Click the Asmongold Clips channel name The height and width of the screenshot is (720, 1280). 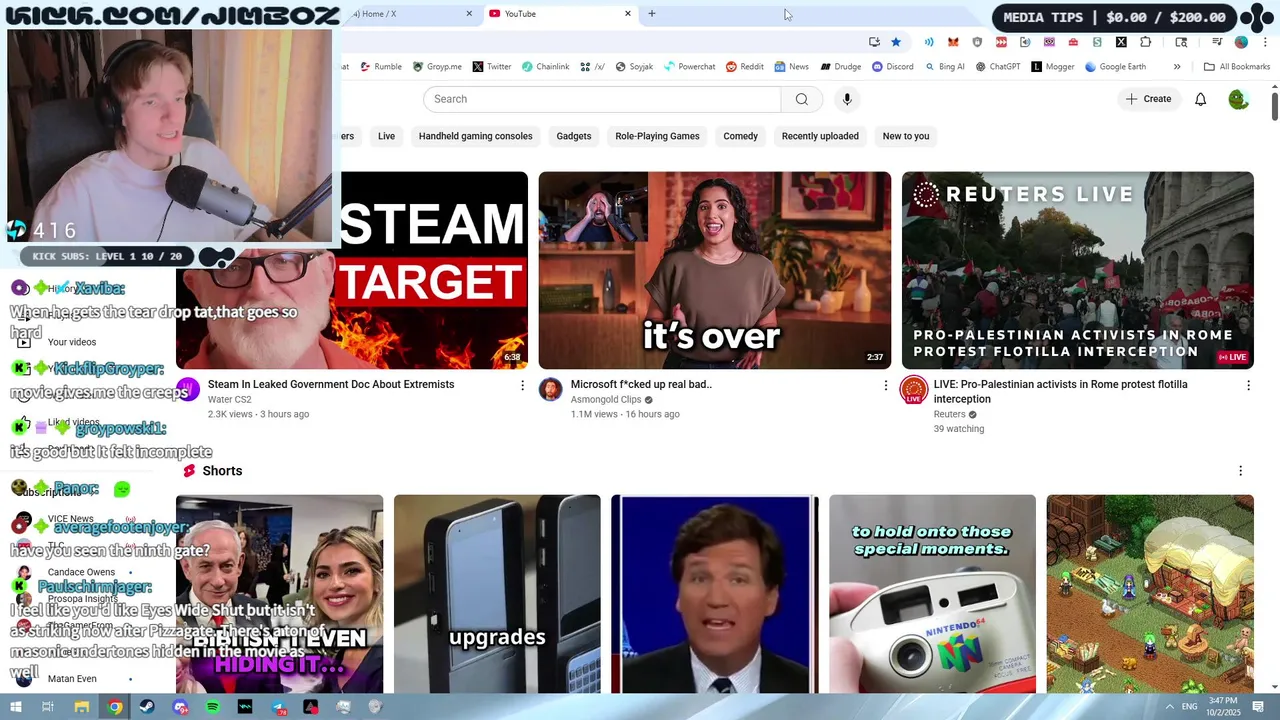click(x=606, y=400)
